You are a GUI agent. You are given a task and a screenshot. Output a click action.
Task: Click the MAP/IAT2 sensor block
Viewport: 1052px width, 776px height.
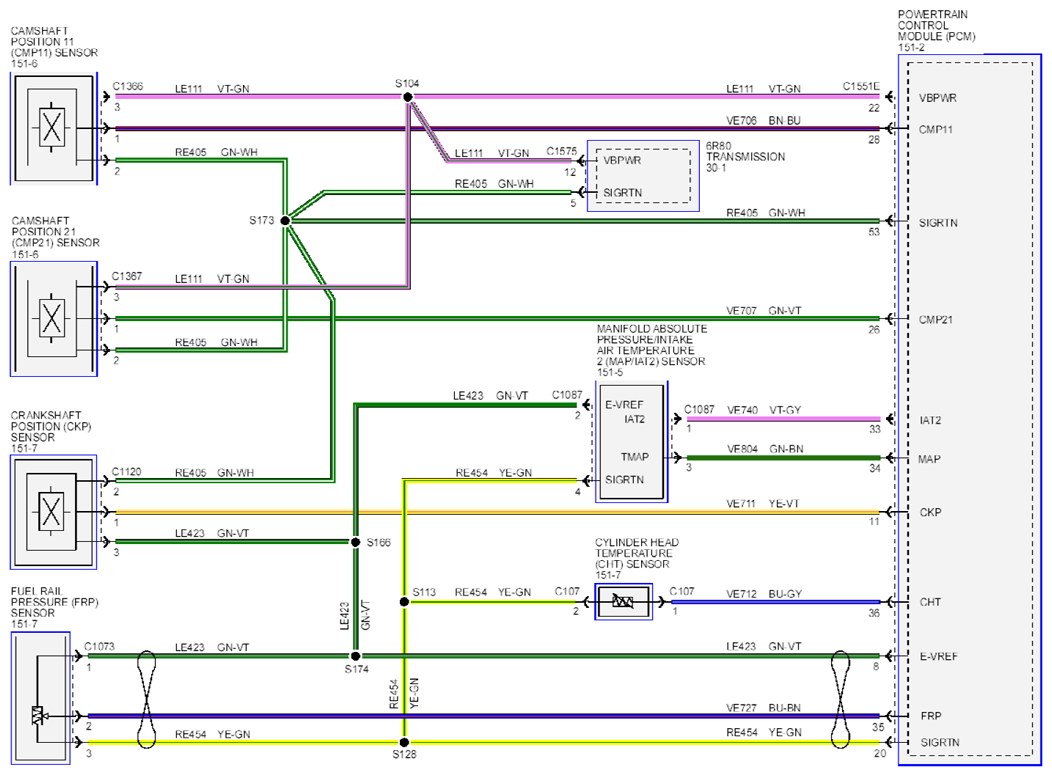click(x=631, y=442)
